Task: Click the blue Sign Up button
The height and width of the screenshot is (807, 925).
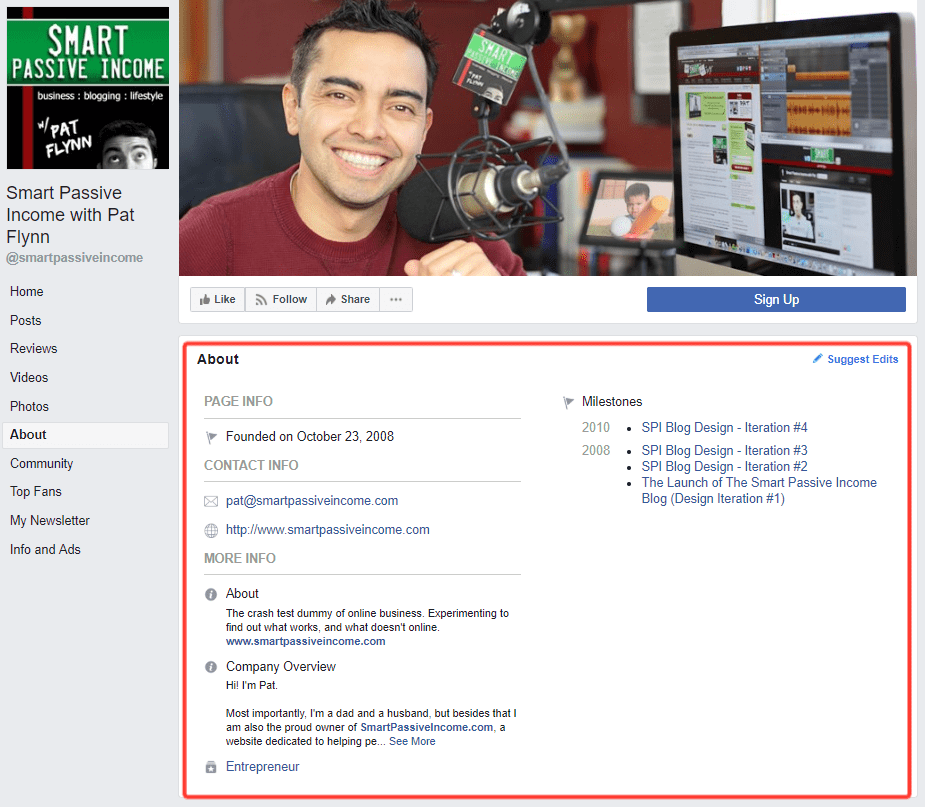Action: click(x=776, y=300)
